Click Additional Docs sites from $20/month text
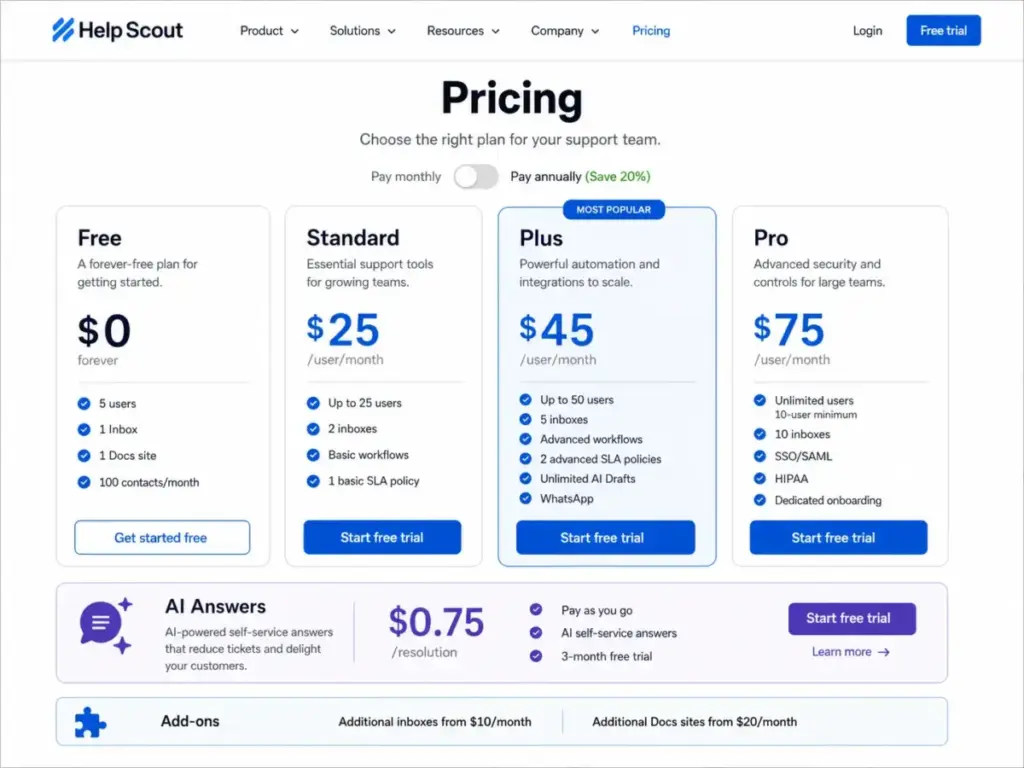This screenshot has width=1024, height=768. pos(694,722)
